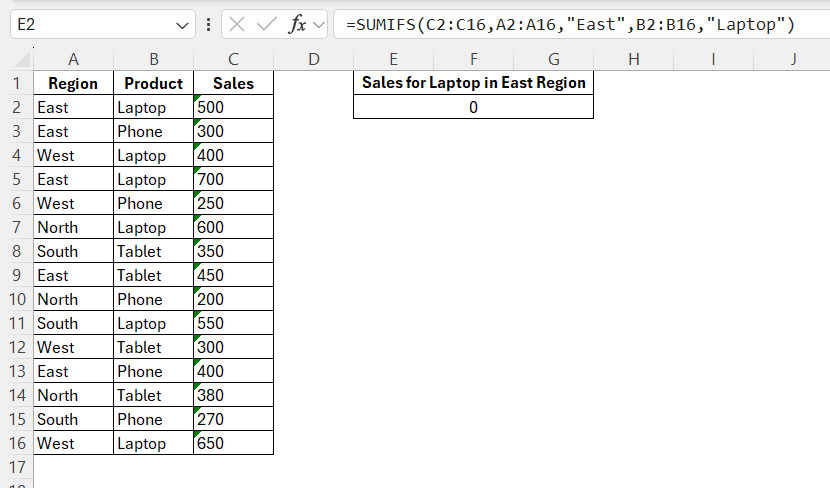Select the cell with sales value 650
830x488 pixels.
point(233,443)
